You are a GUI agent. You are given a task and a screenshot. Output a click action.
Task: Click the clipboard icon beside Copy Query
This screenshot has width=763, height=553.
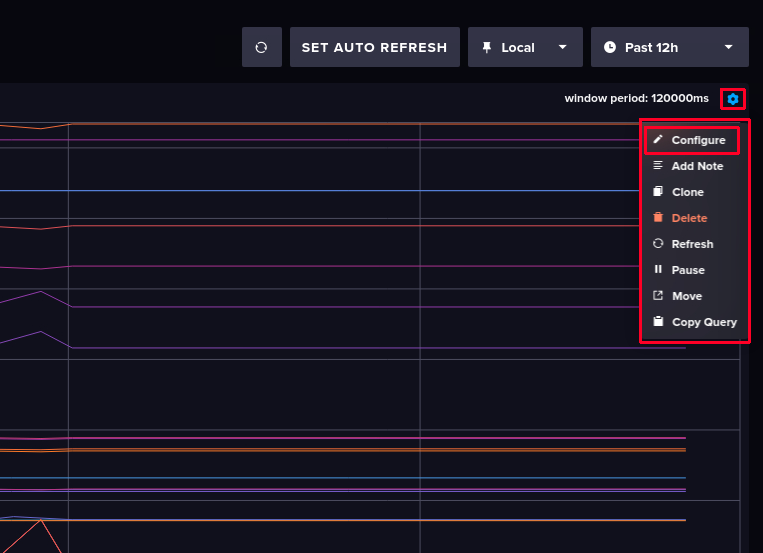click(x=658, y=322)
